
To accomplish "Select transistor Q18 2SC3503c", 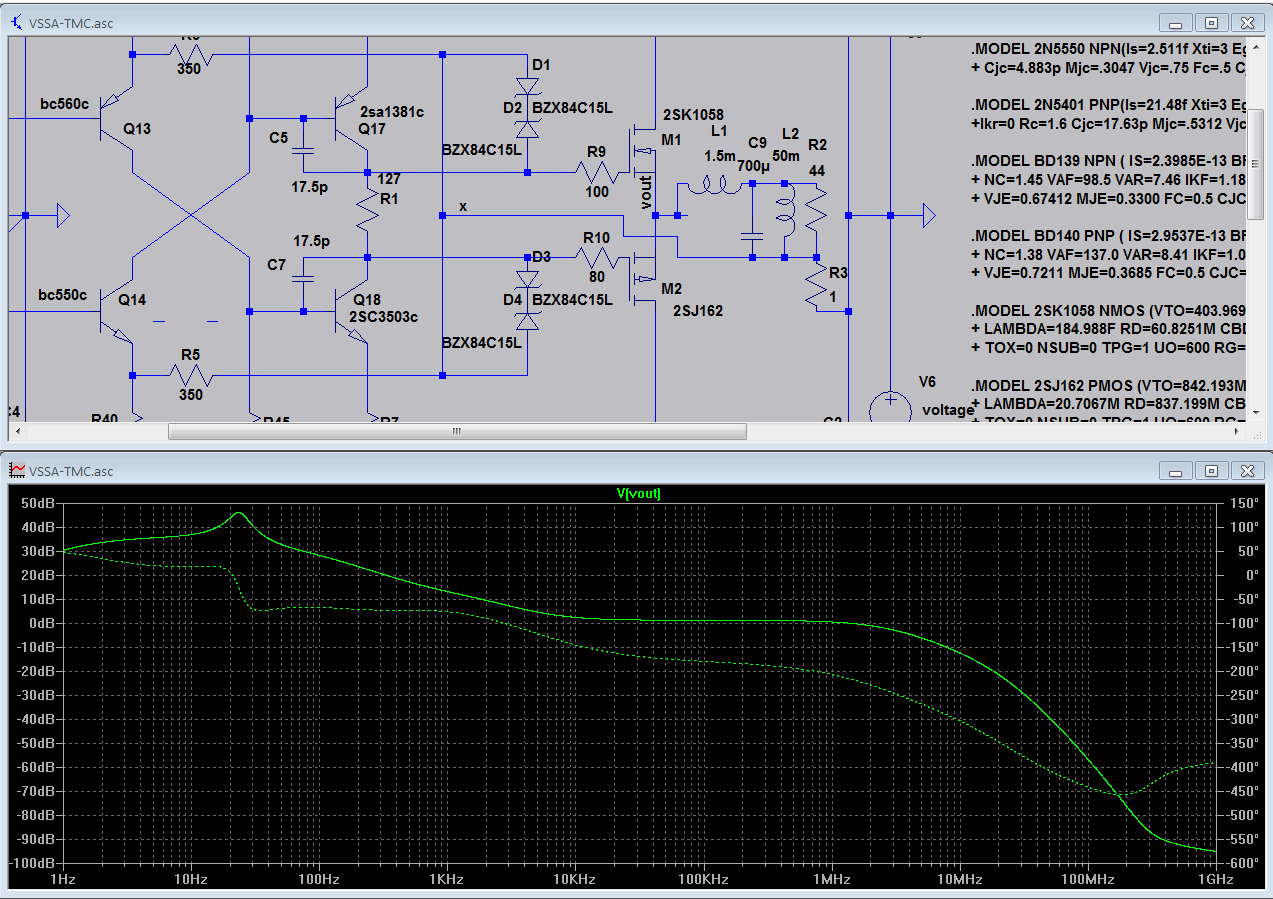I will point(350,312).
